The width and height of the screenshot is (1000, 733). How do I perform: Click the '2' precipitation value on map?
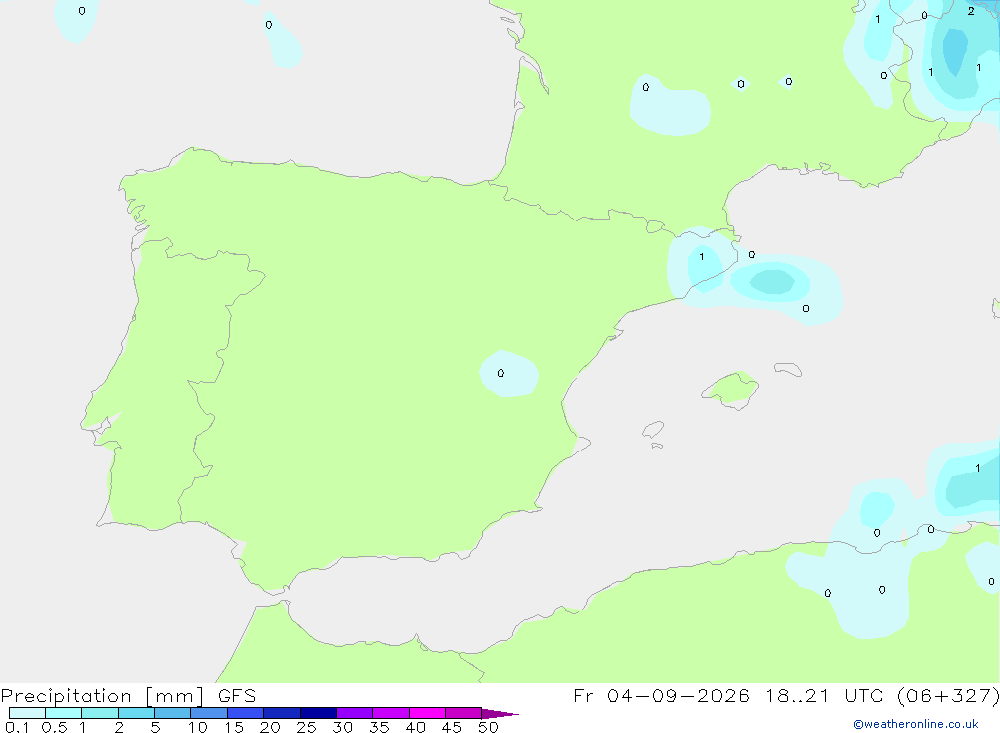click(971, 11)
